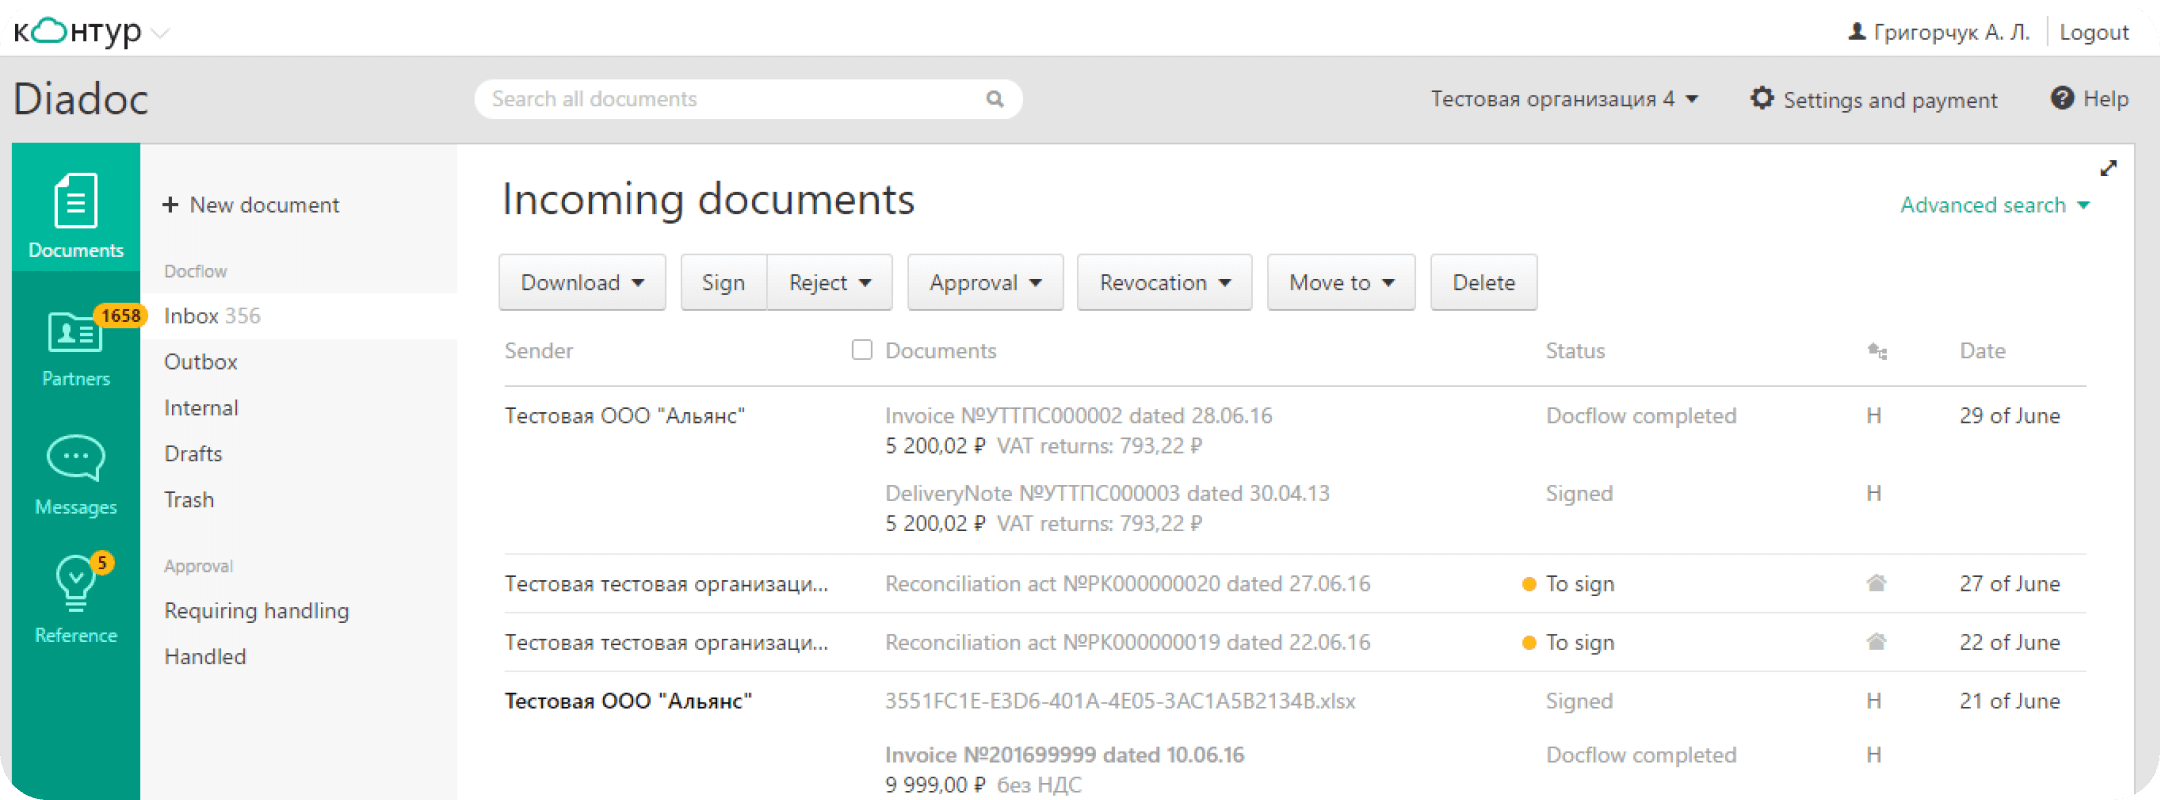Viewport: 2160px width, 800px height.
Task: Click the Sender column header
Action: tap(539, 351)
